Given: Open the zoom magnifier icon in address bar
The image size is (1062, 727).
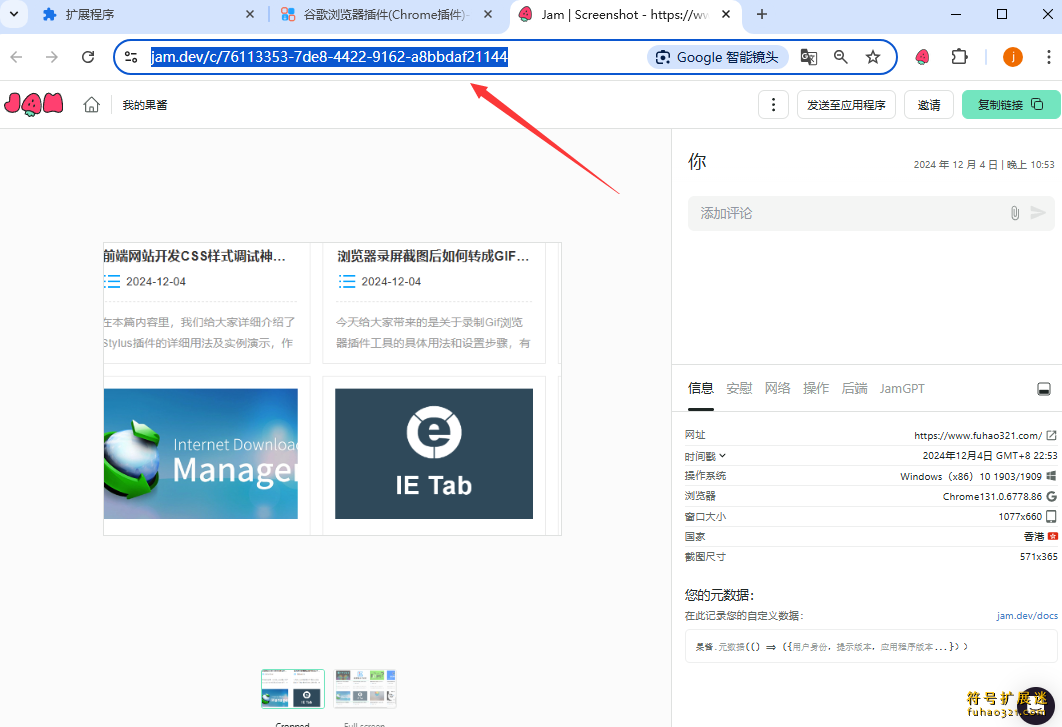Looking at the screenshot, I should (x=841, y=57).
